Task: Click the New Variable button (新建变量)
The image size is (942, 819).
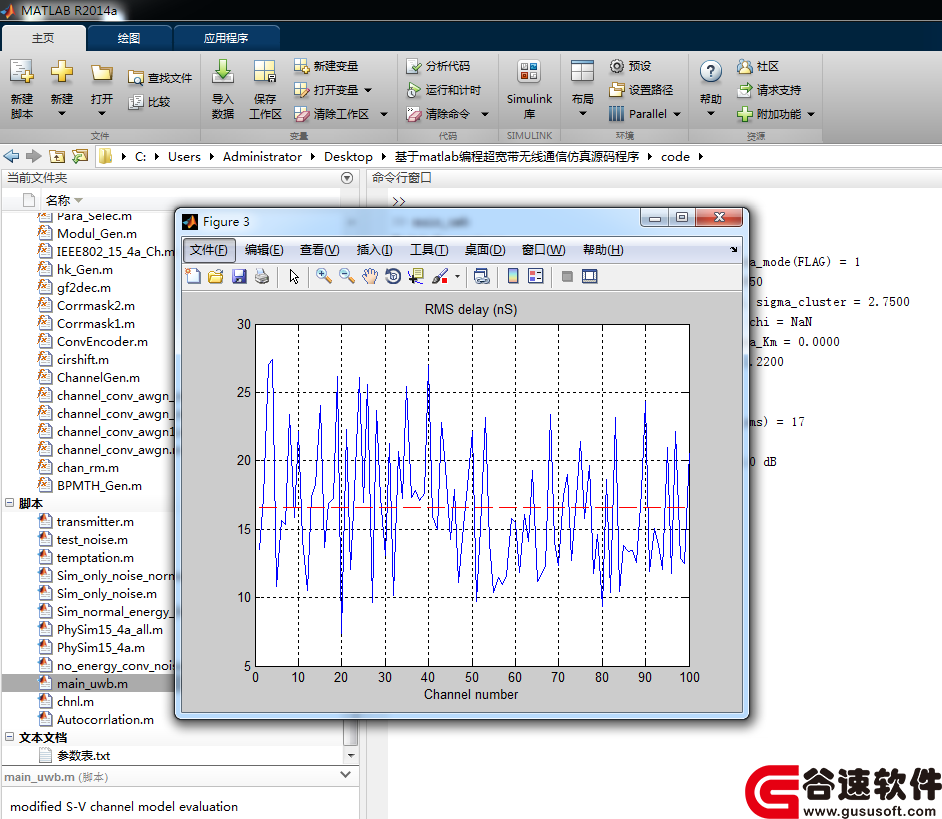Action: click(326, 66)
